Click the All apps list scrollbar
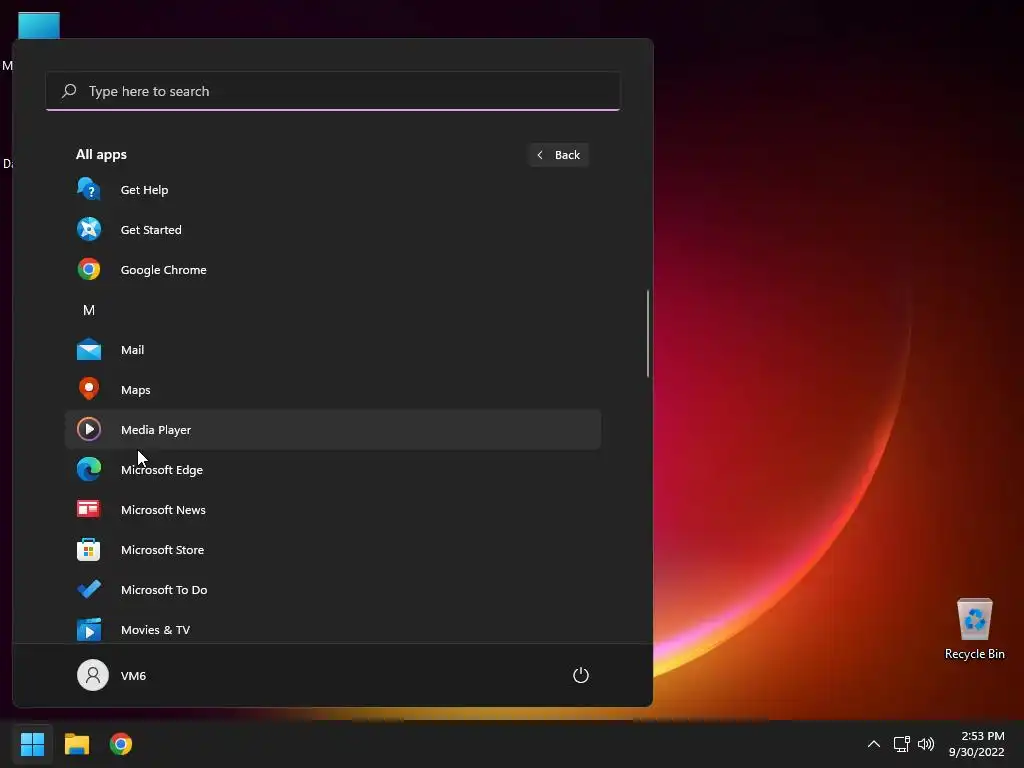1024x768 pixels. 648,334
